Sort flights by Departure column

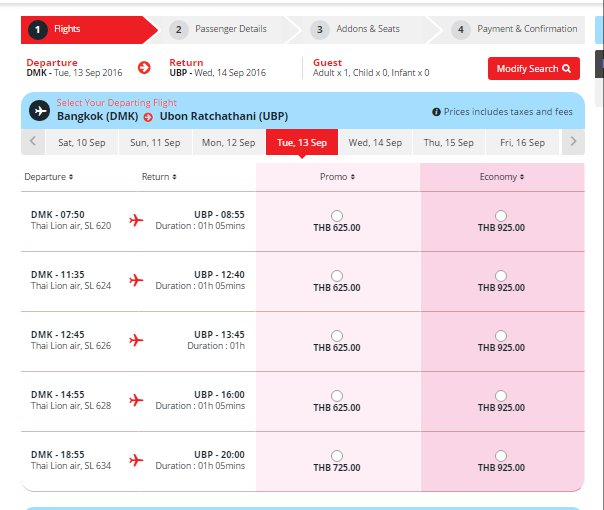pyautogui.click(x=49, y=177)
